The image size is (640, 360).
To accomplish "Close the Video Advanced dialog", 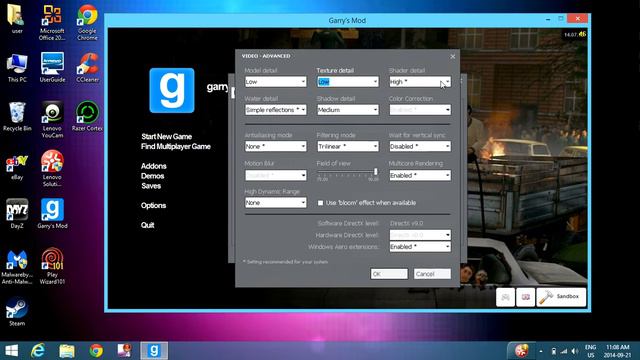I will pyautogui.click(x=453, y=56).
